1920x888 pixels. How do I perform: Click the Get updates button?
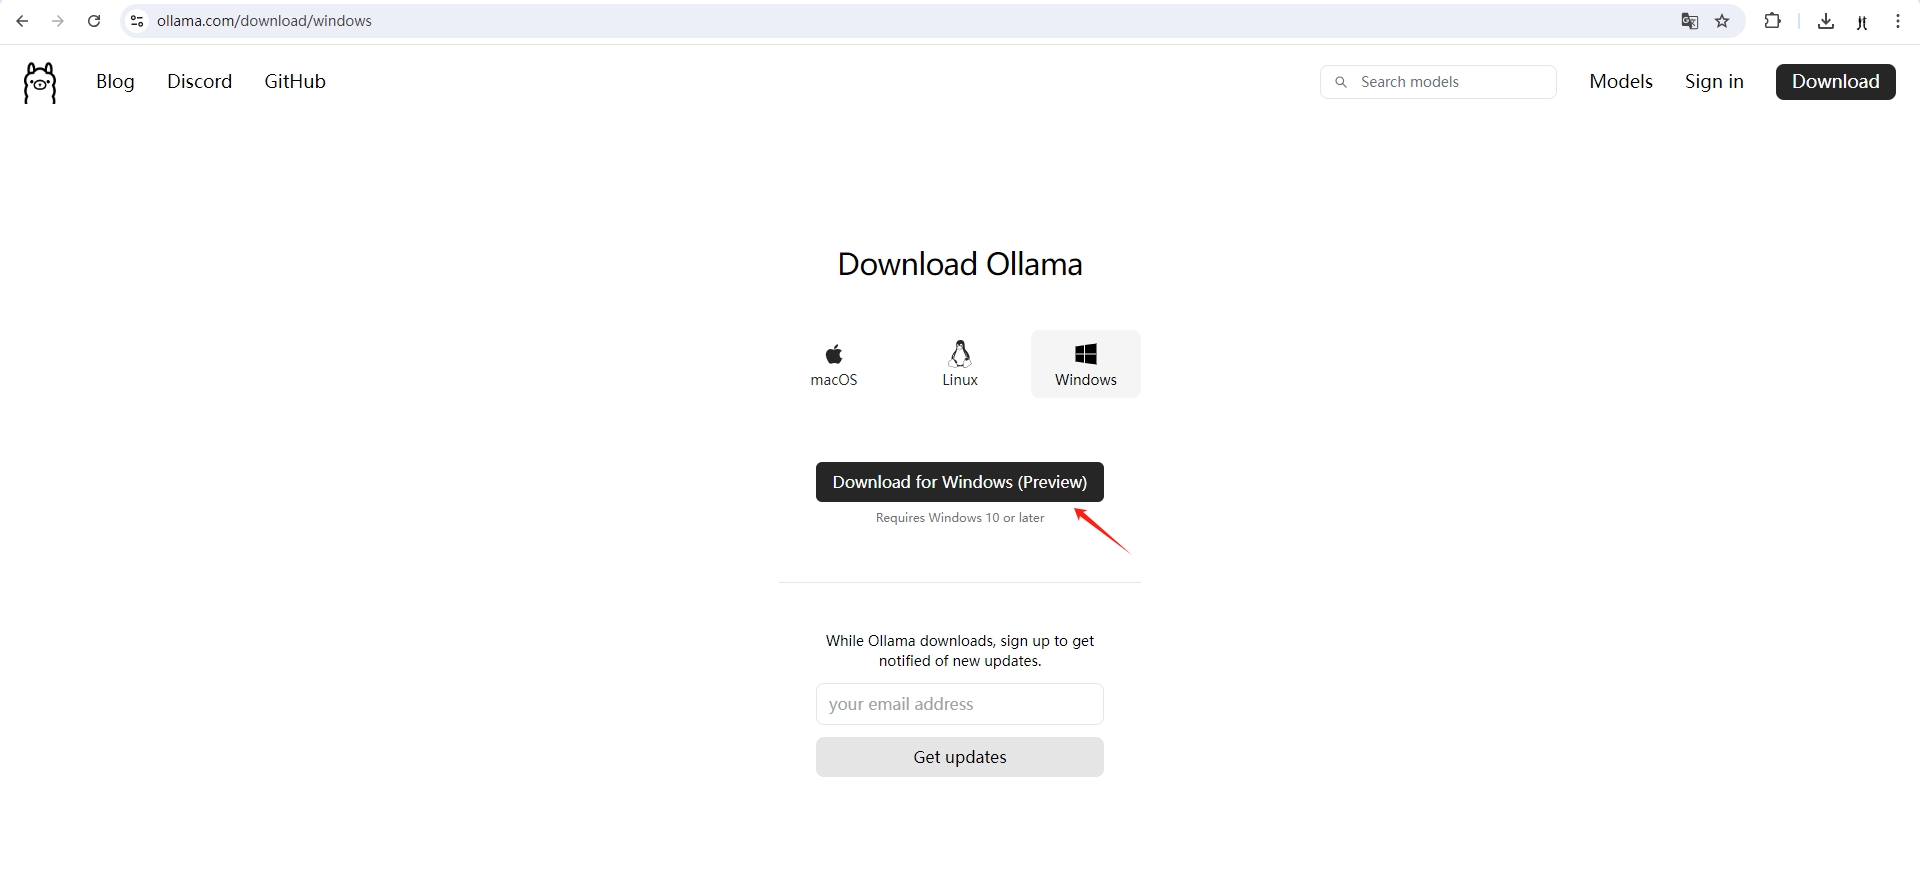tap(960, 757)
